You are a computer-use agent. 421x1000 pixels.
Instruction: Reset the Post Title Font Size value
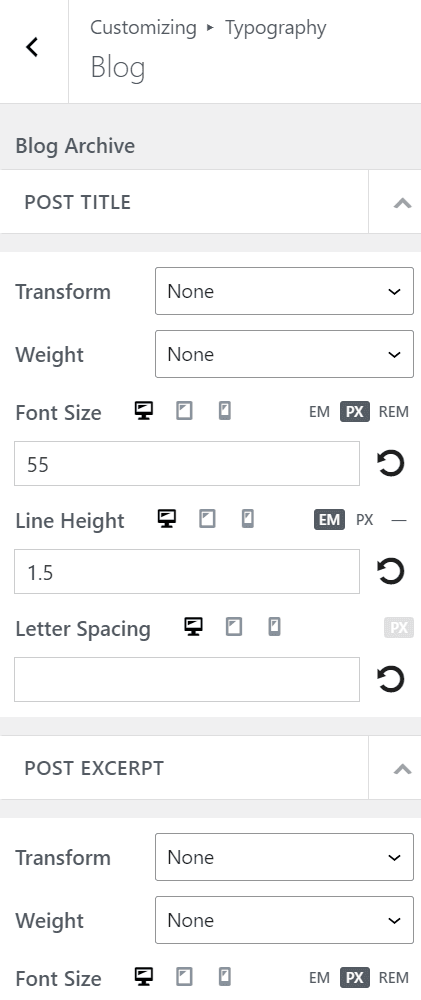point(391,464)
